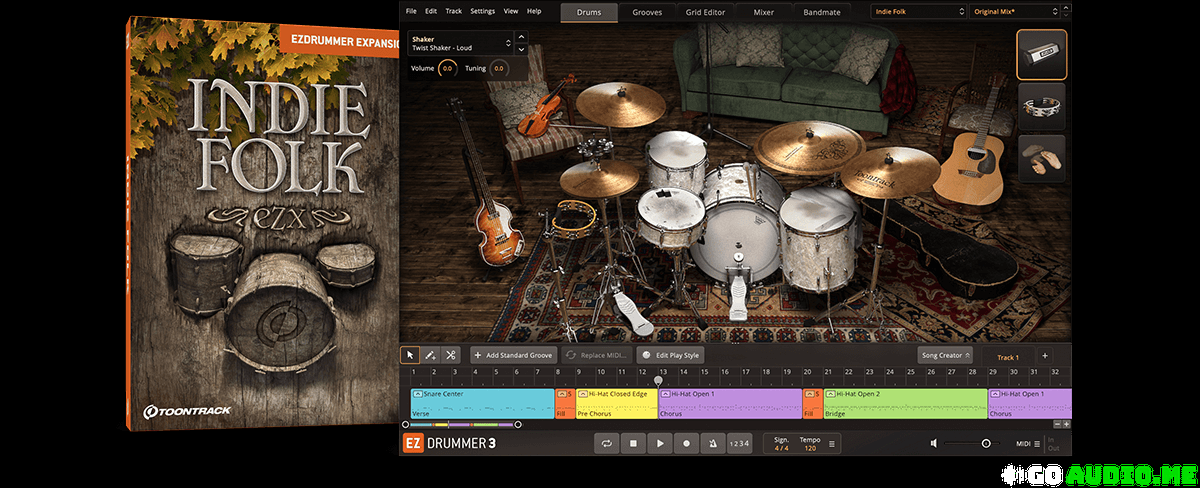Step to next instrument with down arrow
Image resolution: width=1200 pixels, height=488 pixels.
coord(521,49)
